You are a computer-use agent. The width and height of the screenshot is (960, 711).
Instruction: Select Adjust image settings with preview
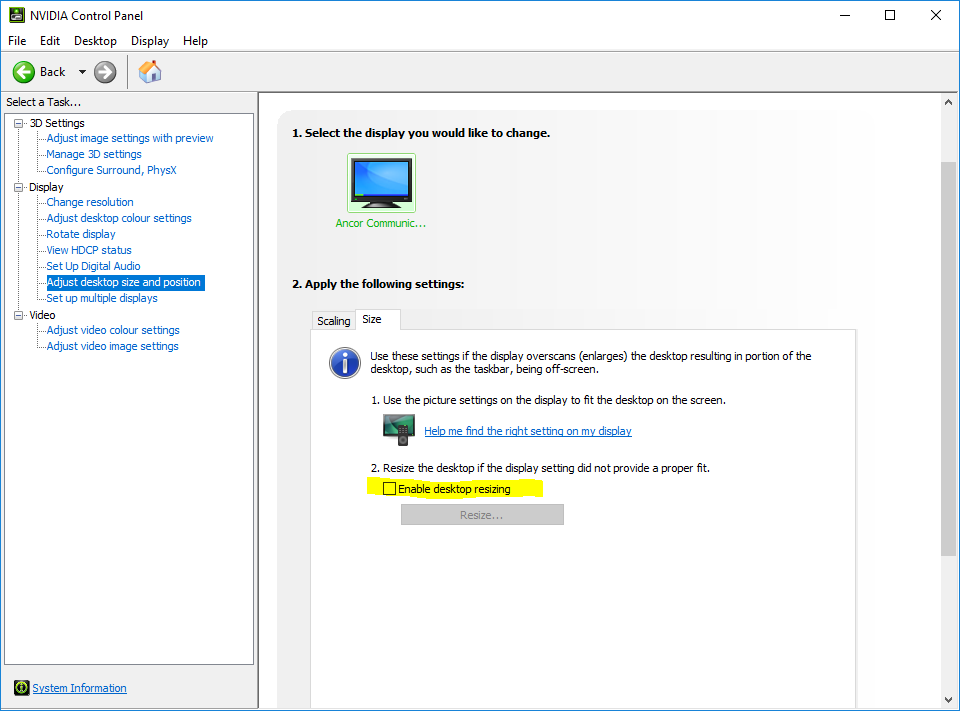pyautogui.click(x=130, y=138)
